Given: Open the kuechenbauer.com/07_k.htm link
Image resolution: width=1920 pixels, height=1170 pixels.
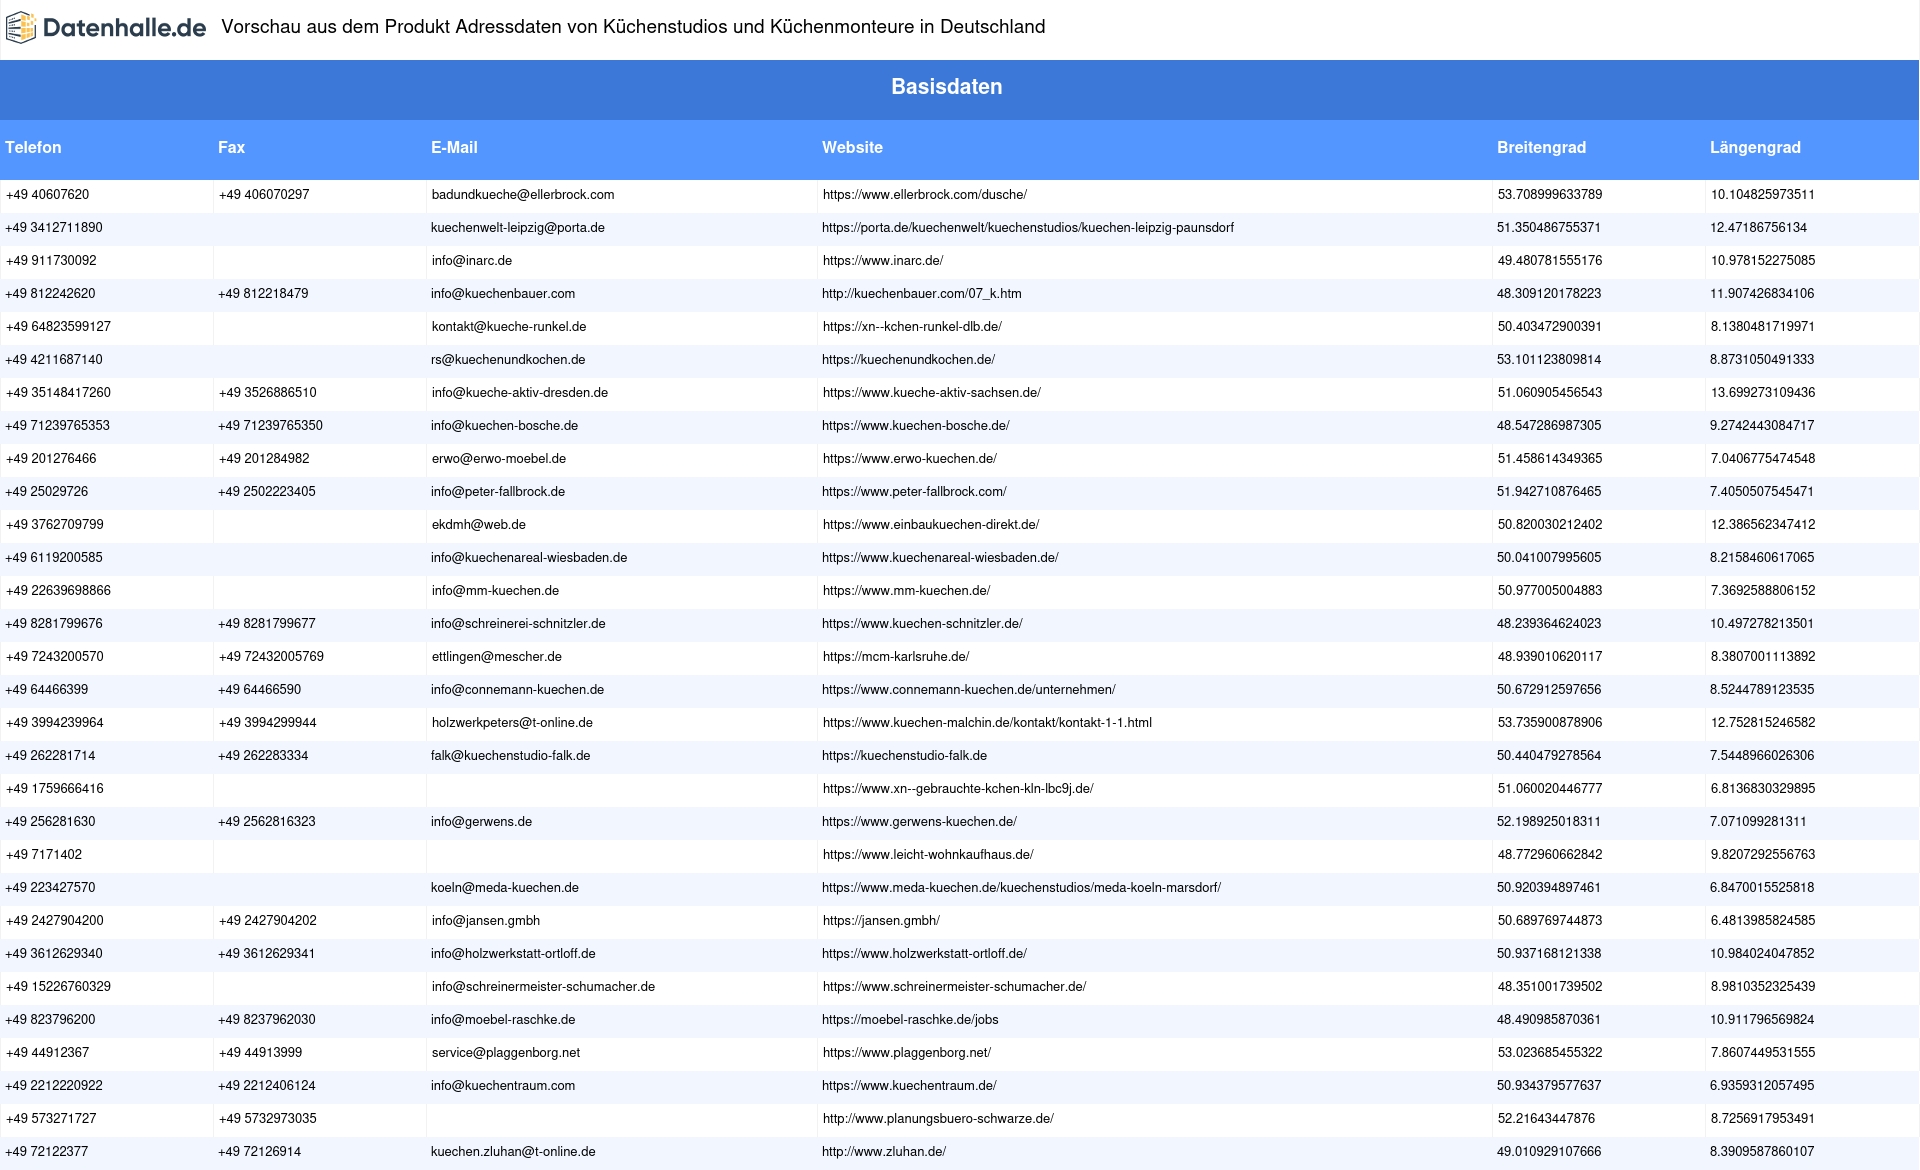Looking at the screenshot, I should [x=922, y=294].
